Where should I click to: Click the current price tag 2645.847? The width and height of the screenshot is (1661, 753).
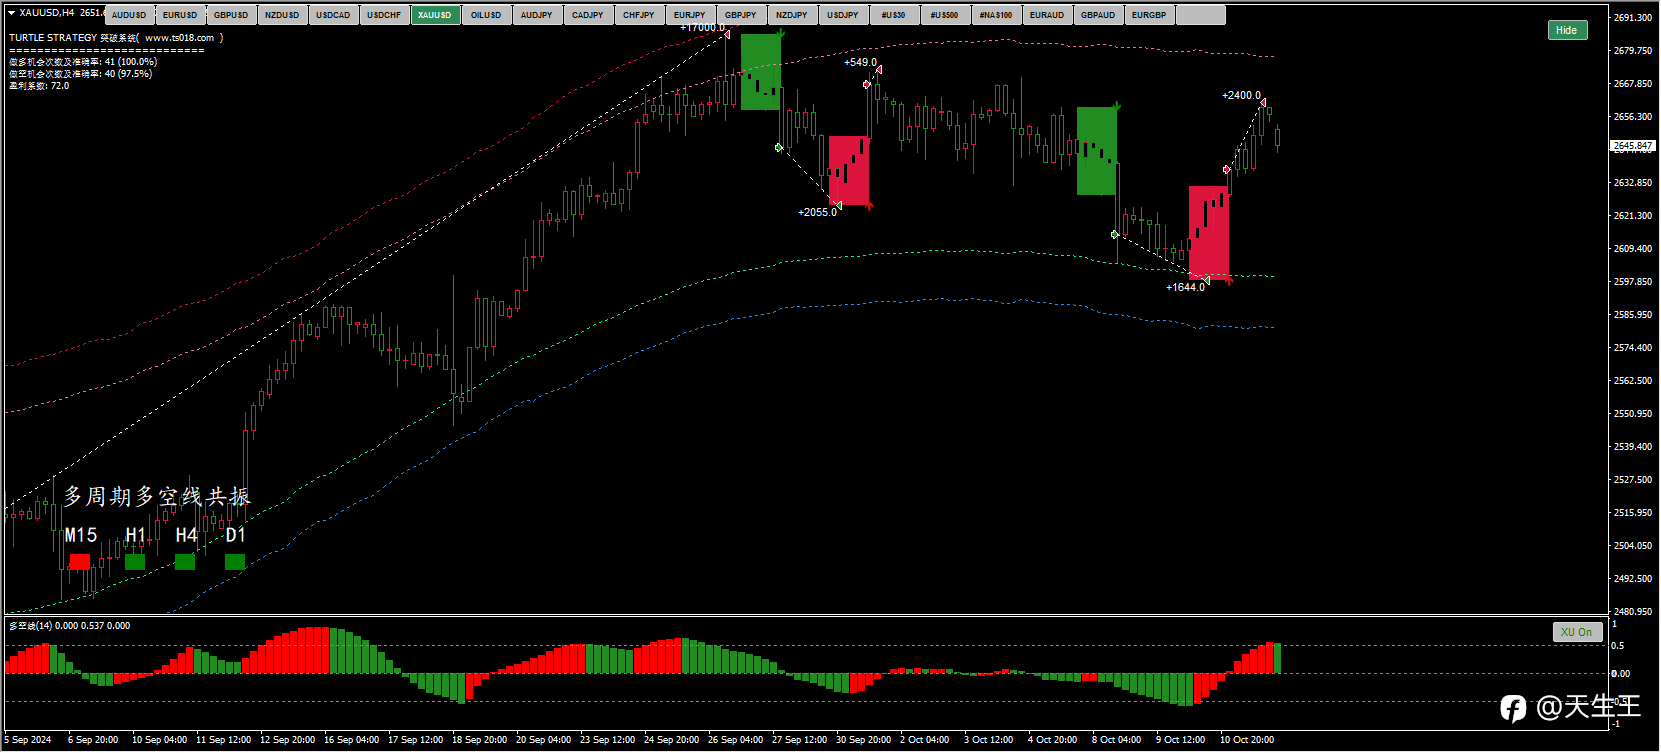tap(1633, 146)
